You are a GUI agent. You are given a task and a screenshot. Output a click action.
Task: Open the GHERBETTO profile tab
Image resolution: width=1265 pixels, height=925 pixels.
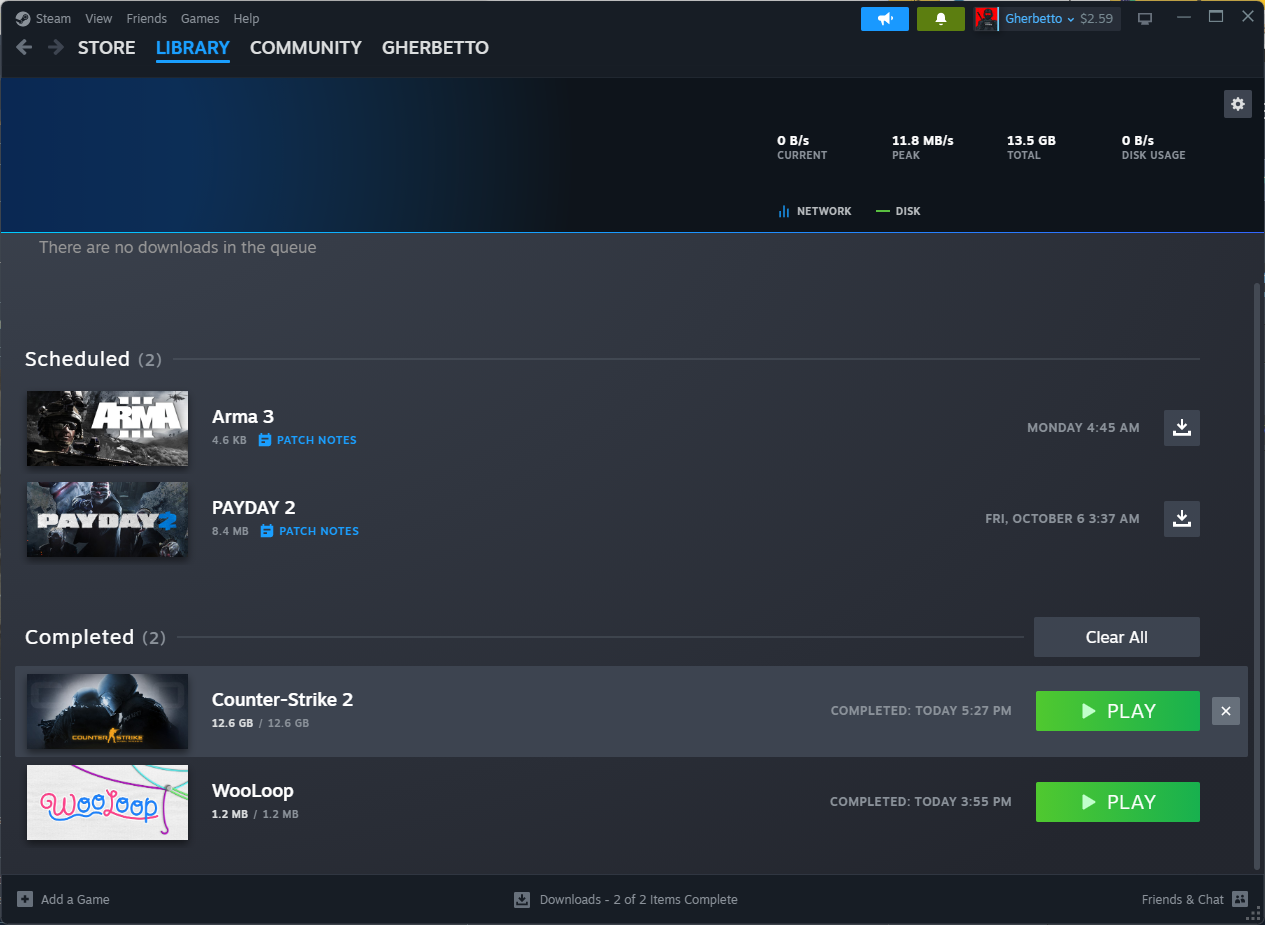click(435, 48)
